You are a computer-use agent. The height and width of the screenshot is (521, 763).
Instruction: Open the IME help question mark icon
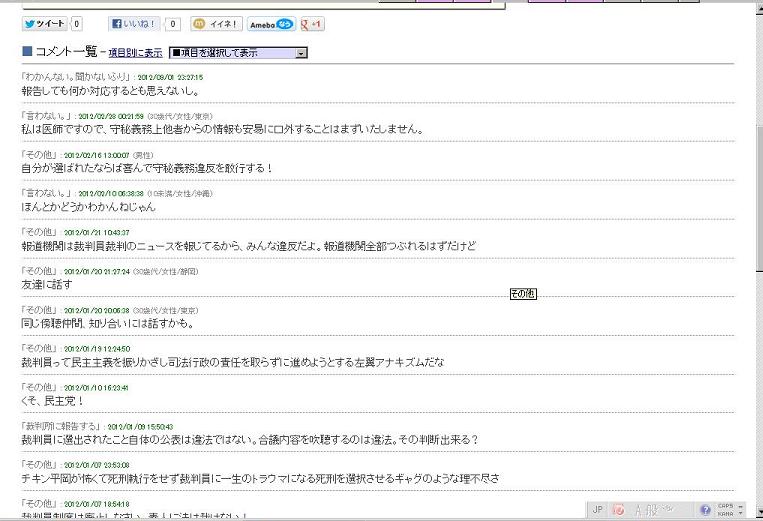(x=705, y=510)
